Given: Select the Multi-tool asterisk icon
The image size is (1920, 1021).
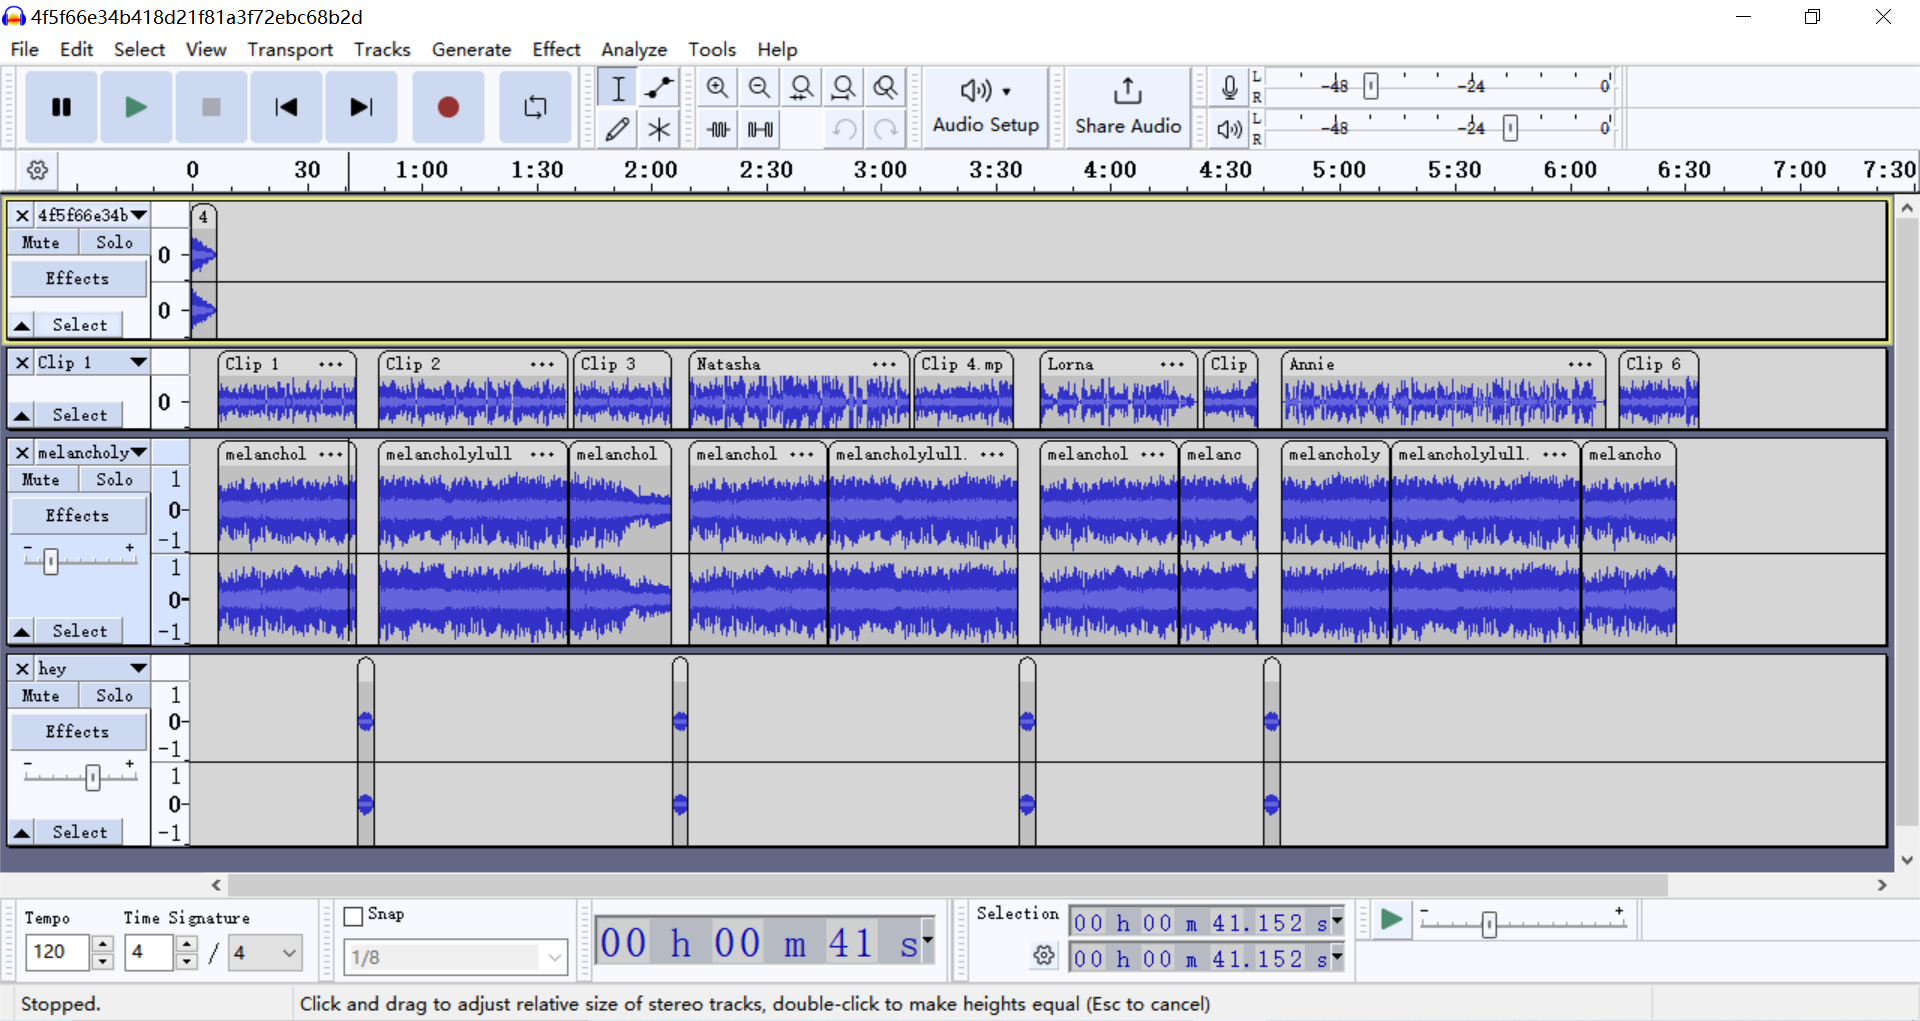Looking at the screenshot, I should [659, 129].
